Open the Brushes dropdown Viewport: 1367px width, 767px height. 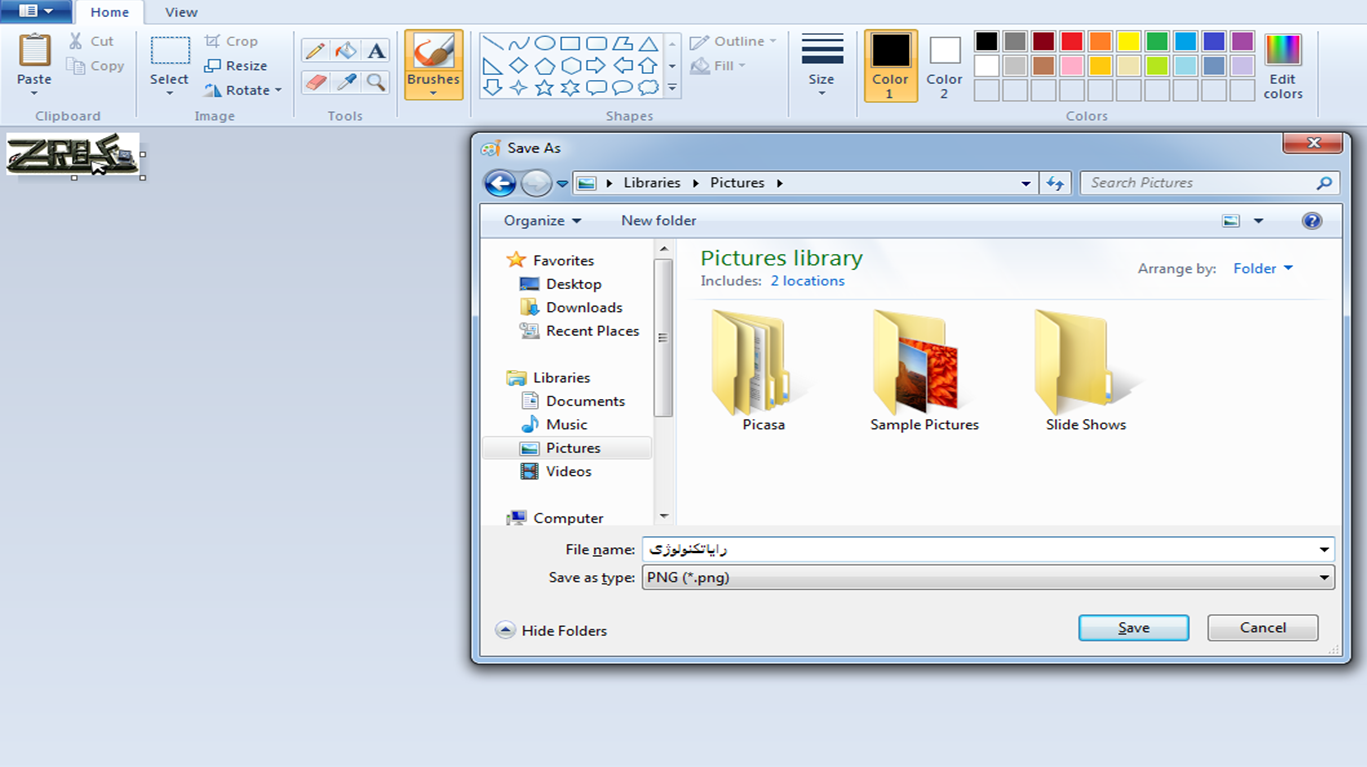pos(433,93)
